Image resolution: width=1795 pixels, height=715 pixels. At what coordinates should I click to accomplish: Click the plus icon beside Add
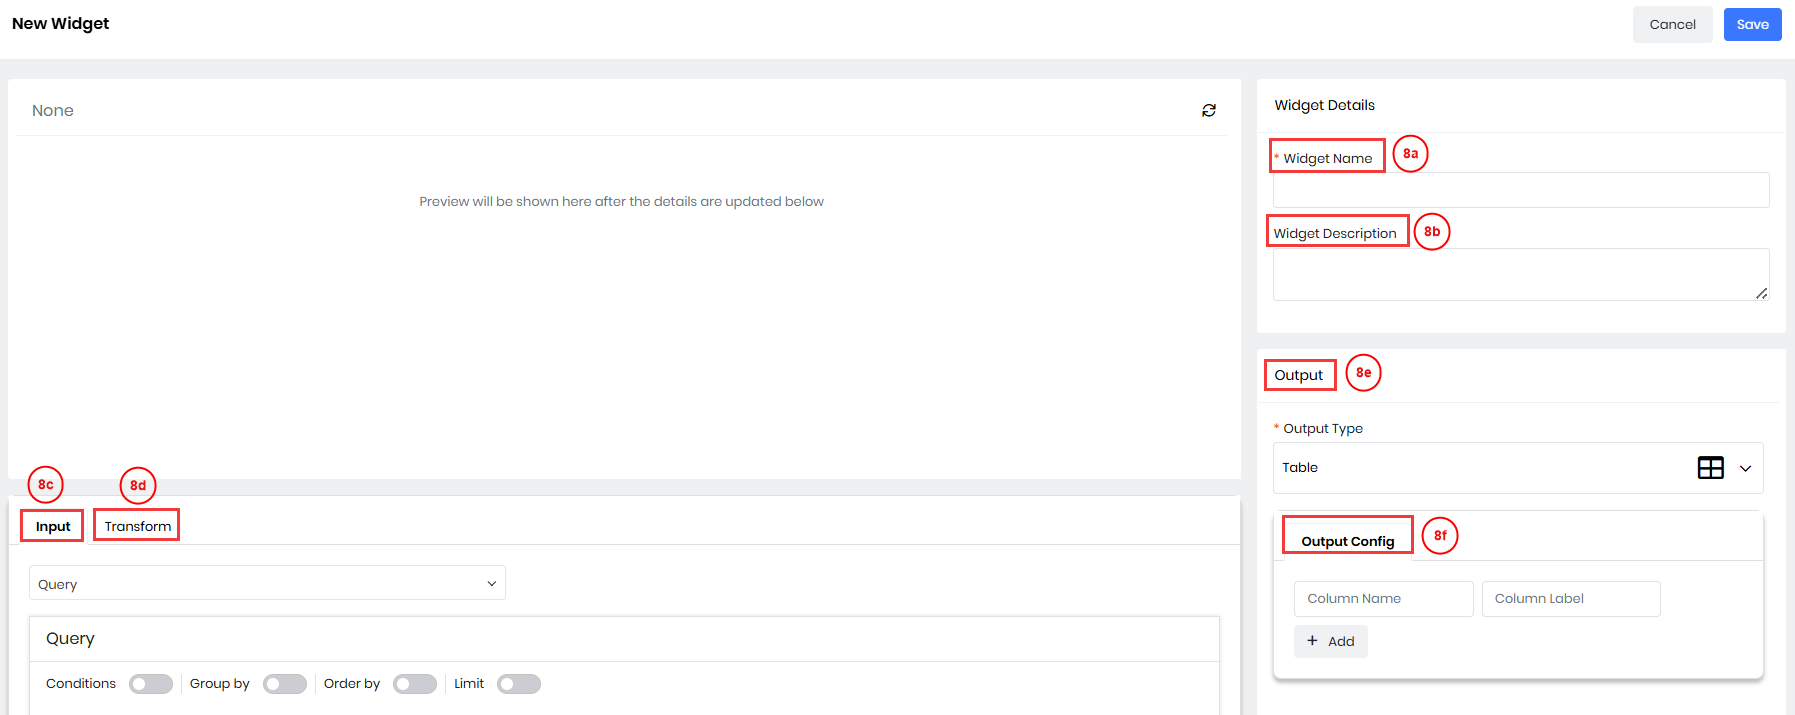[x=1312, y=641]
